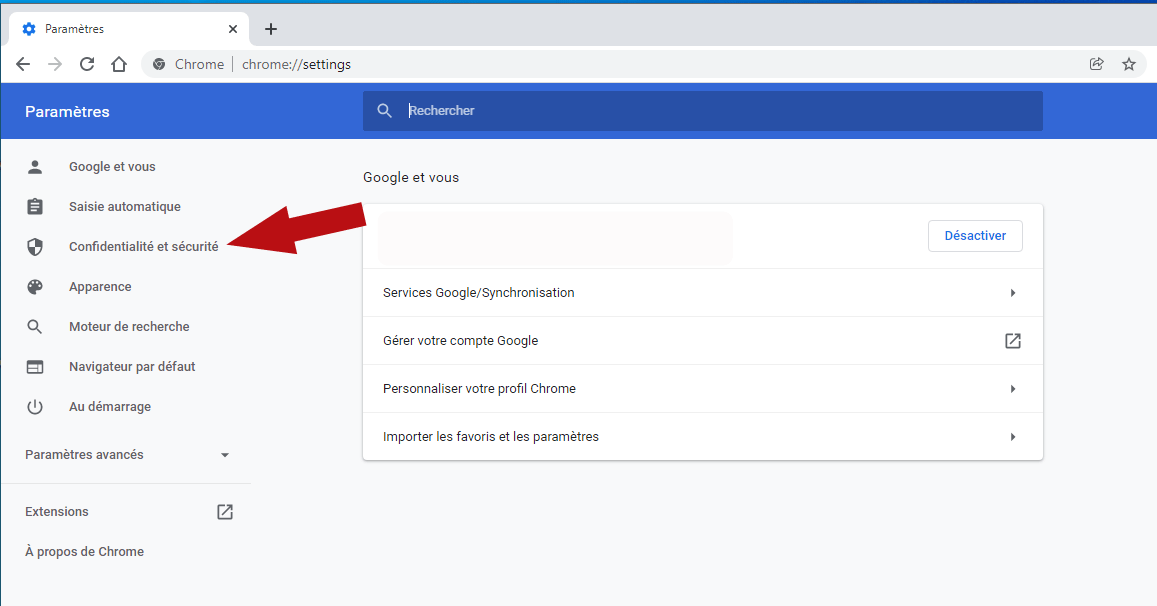Image resolution: width=1157 pixels, height=606 pixels.
Task: Open Importer les favoris et les paramètres
Action: (x=702, y=436)
